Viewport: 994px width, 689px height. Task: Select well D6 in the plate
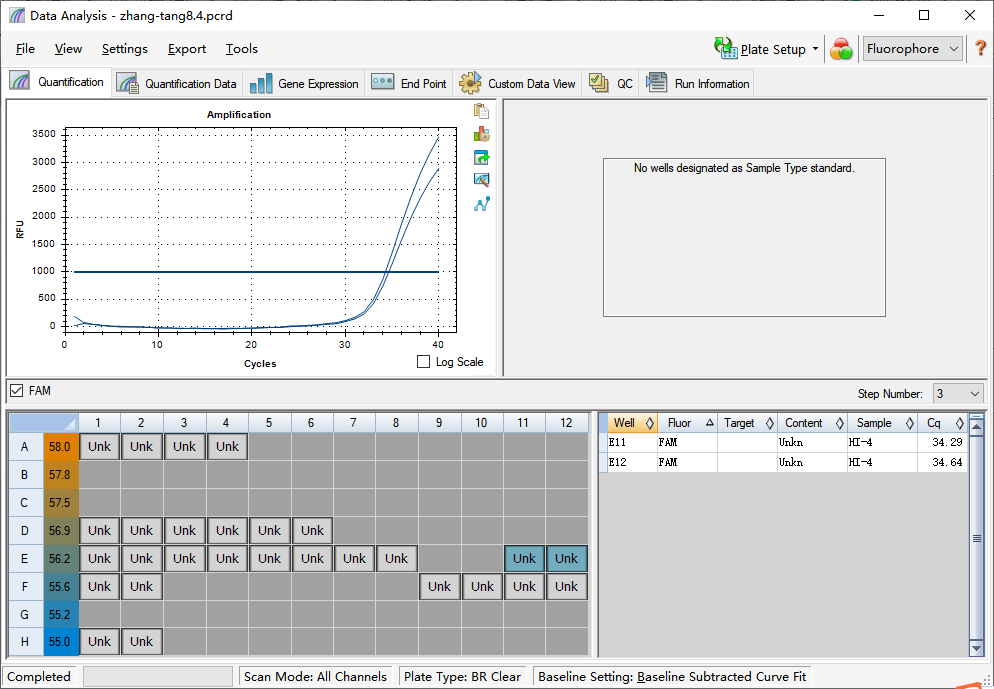pos(312,531)
